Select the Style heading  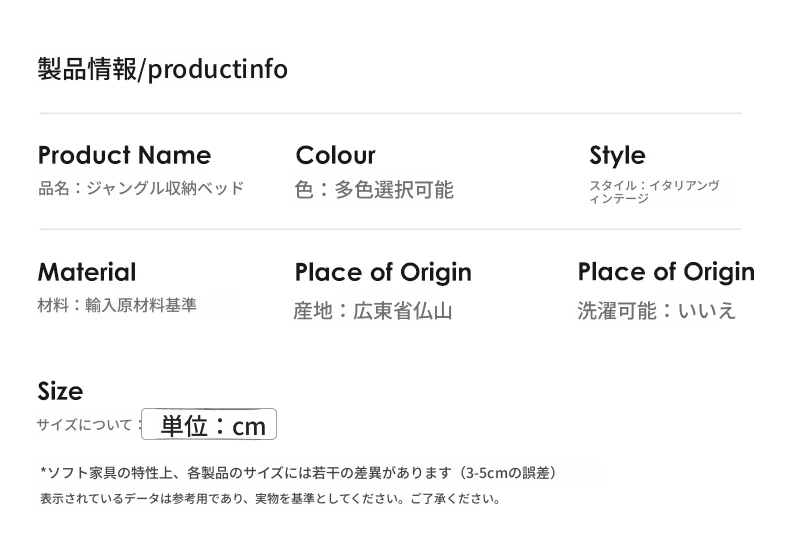coord(617,155)
